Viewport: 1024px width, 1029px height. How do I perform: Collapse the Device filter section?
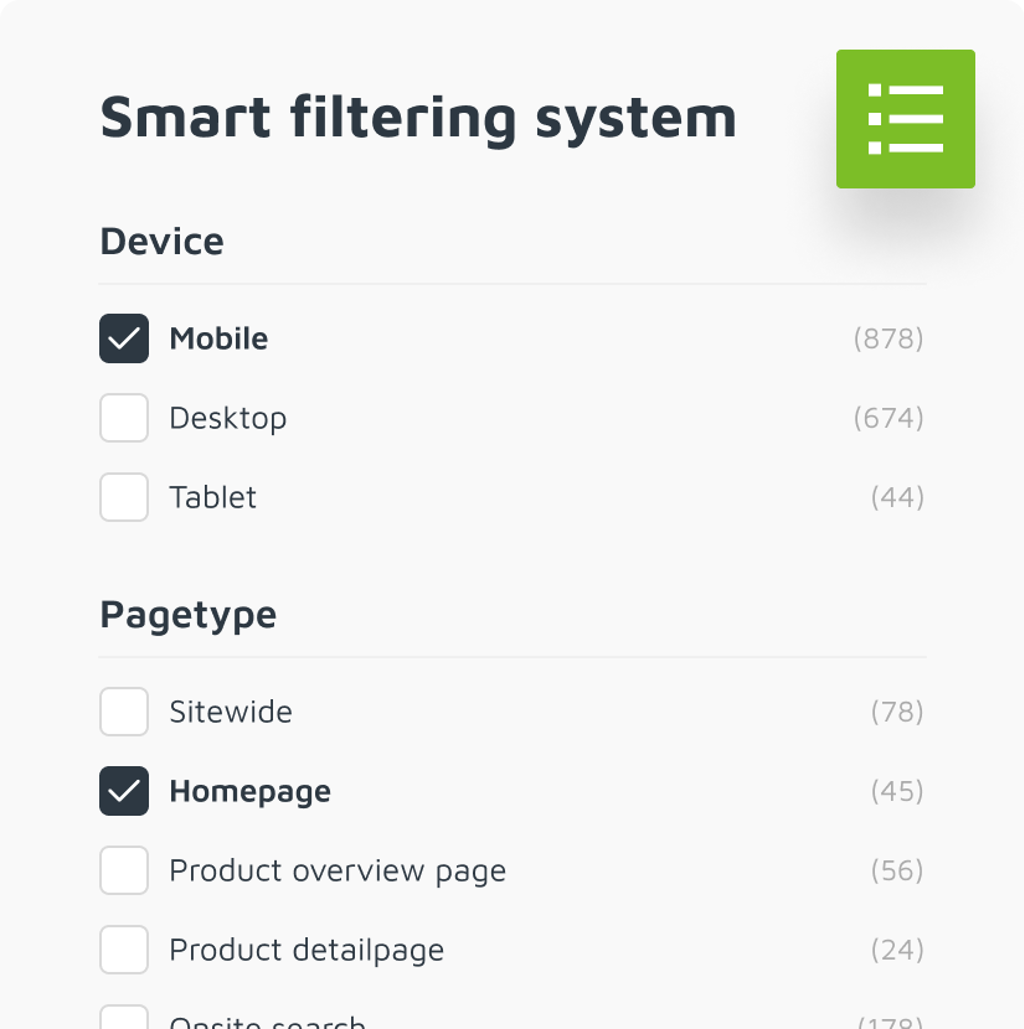click(161, 240)
